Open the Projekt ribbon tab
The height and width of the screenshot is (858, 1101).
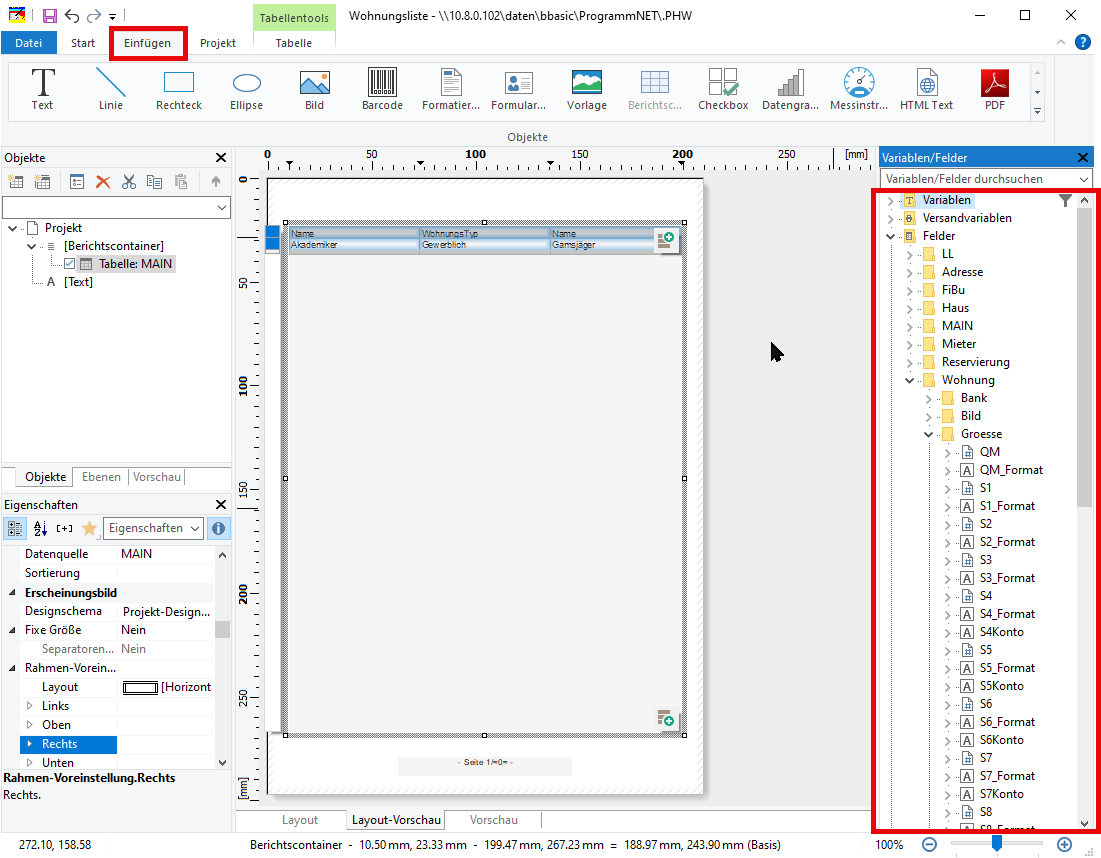pyautogui.click(x=218, y=43)
